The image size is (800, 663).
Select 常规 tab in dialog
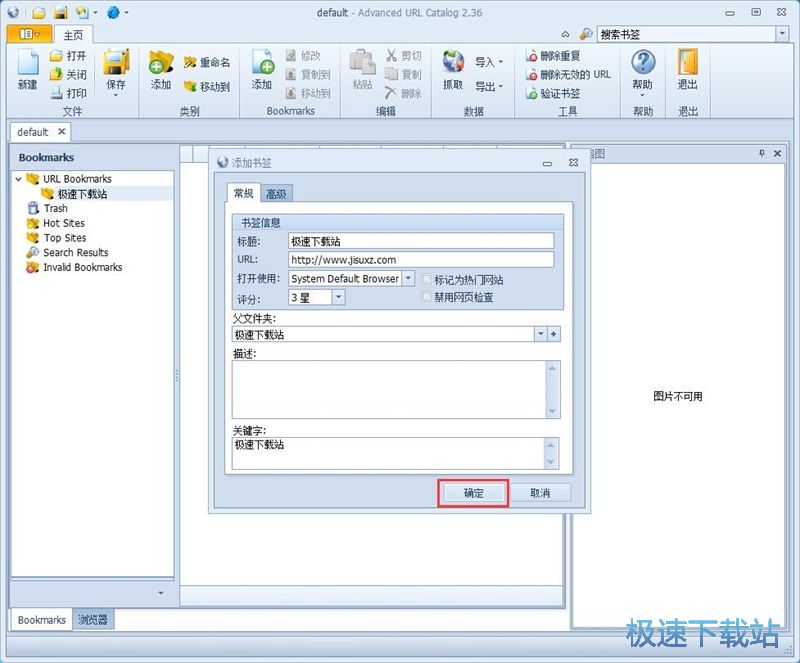[243, 193]
